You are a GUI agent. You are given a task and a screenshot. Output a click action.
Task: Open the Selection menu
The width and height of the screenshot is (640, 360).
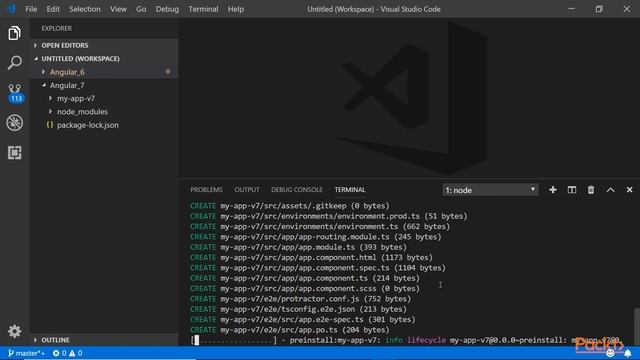84,9
